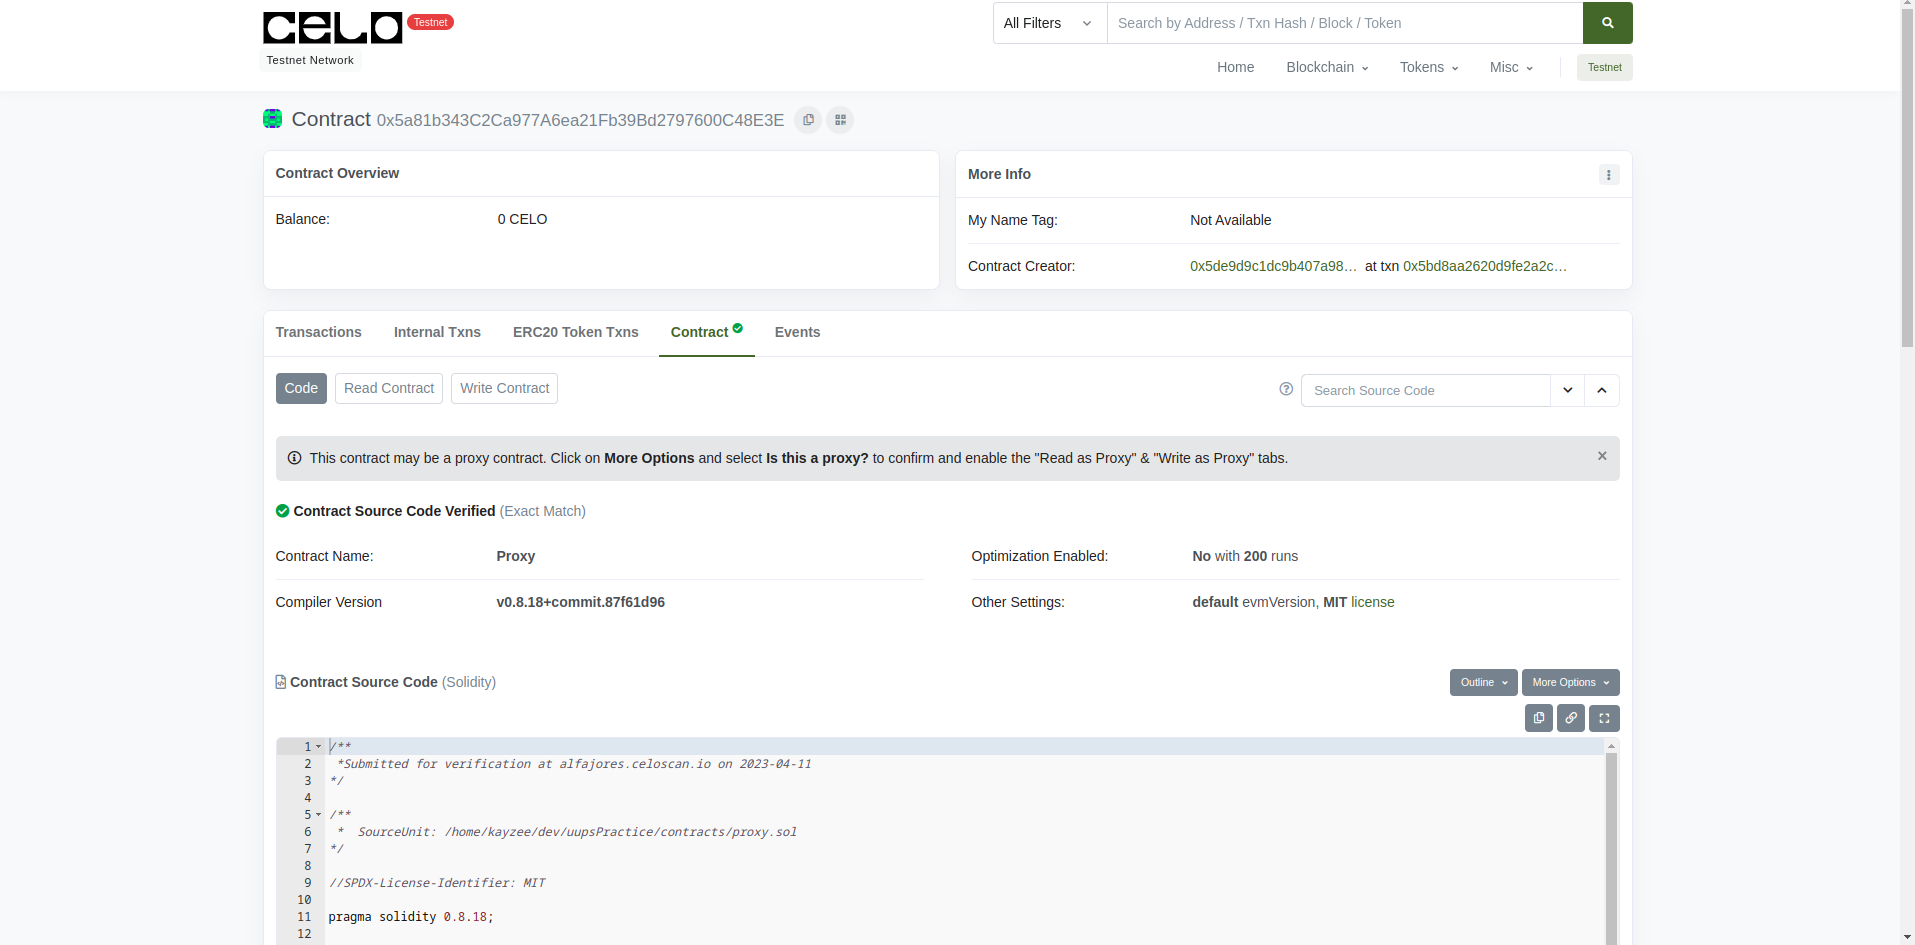Click the contract identicon next to title
1915x945 pixels.
pos(272,119)
